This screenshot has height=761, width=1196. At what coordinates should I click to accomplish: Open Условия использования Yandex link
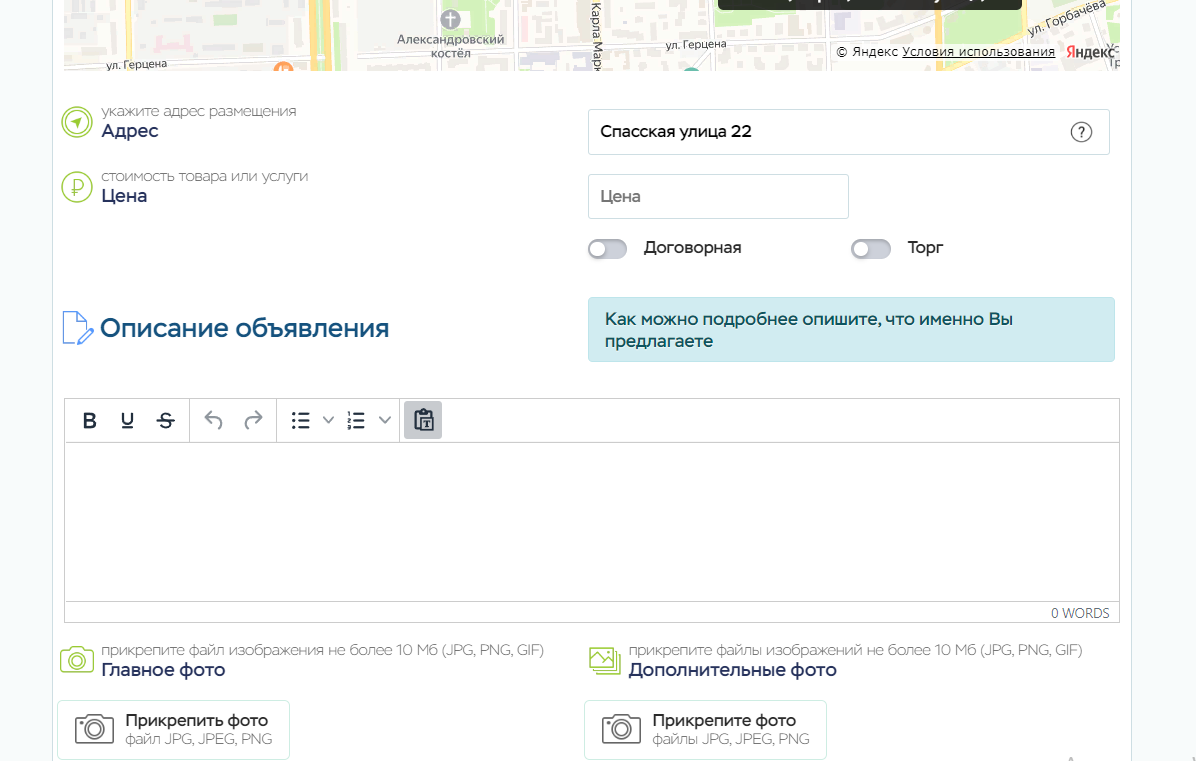pos(978,52)
